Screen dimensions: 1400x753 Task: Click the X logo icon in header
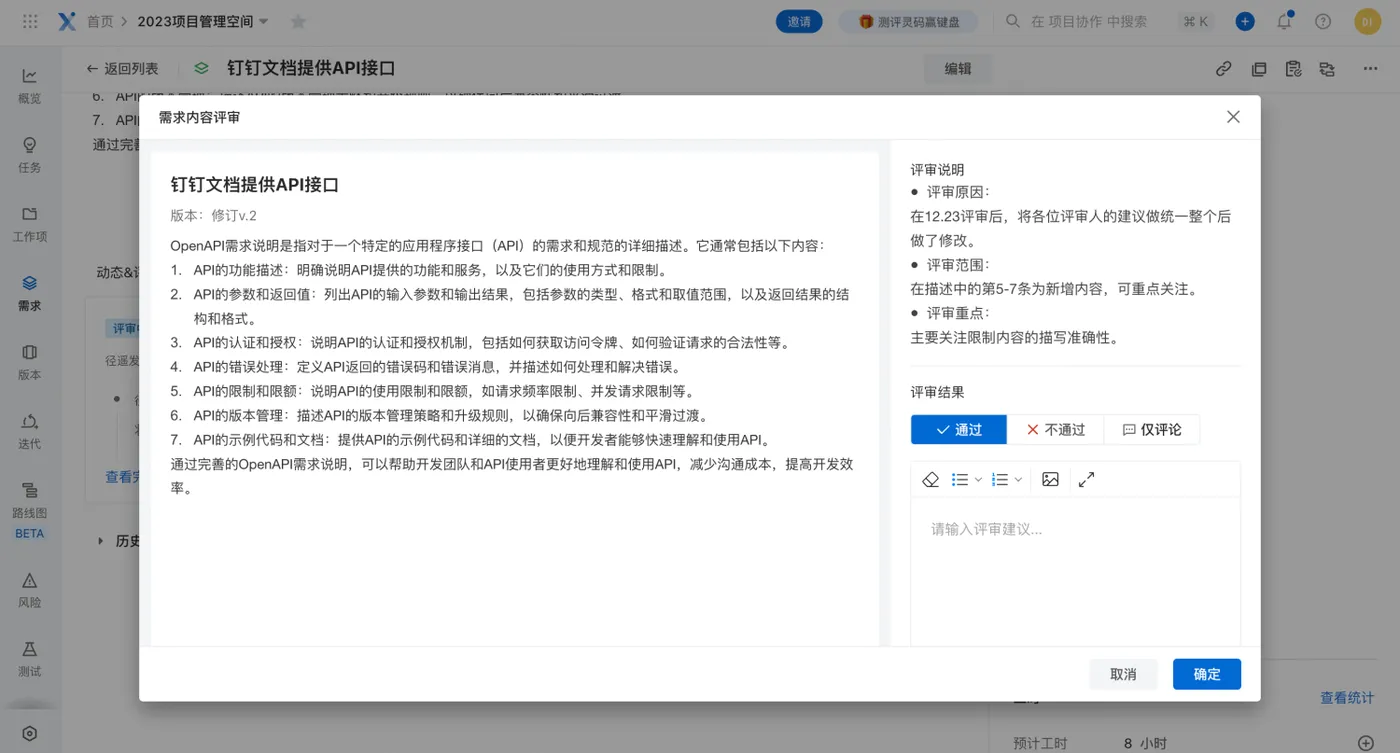[68, 21]
